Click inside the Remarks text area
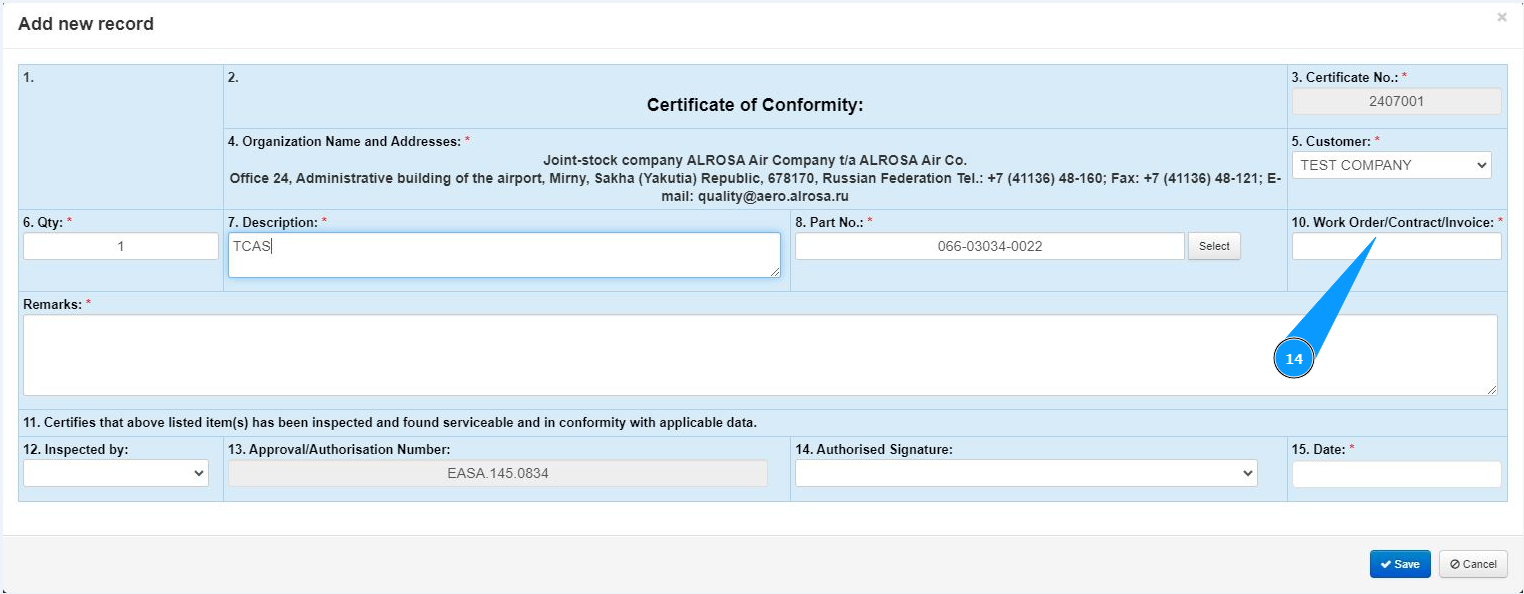The height and width of the screenshot is (594, 1524). 700,355
